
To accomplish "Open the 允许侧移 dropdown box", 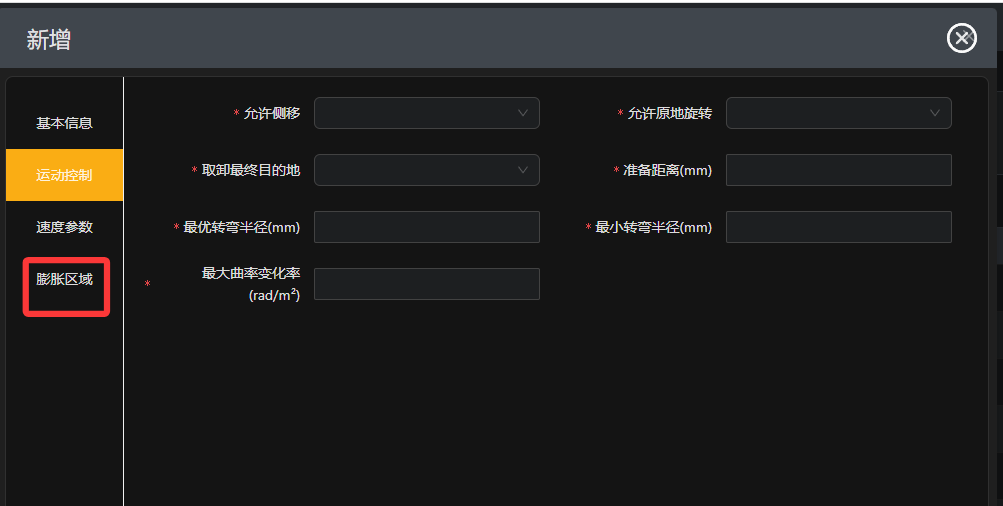I will 427,113.
